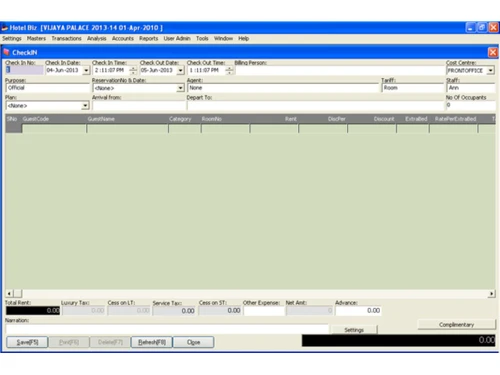This screenshot has width=500, height=375.
Task: Click the Save[F5] button
Action: tap(27, 342)
